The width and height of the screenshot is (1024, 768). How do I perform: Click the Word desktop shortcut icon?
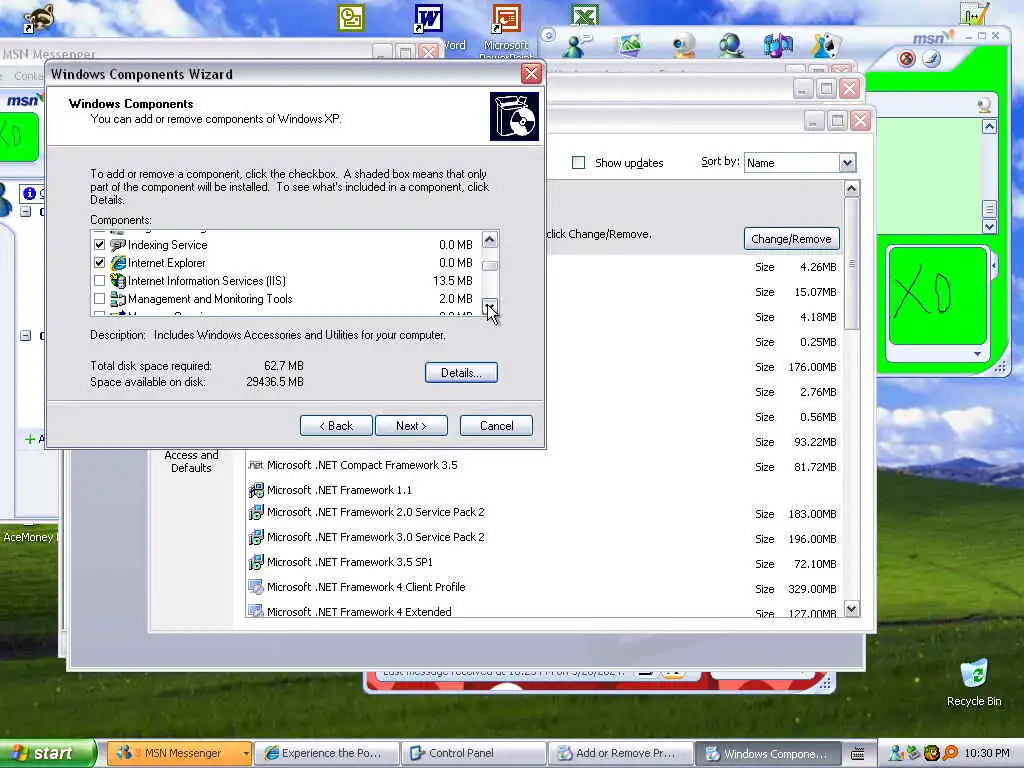click(428, 18)
